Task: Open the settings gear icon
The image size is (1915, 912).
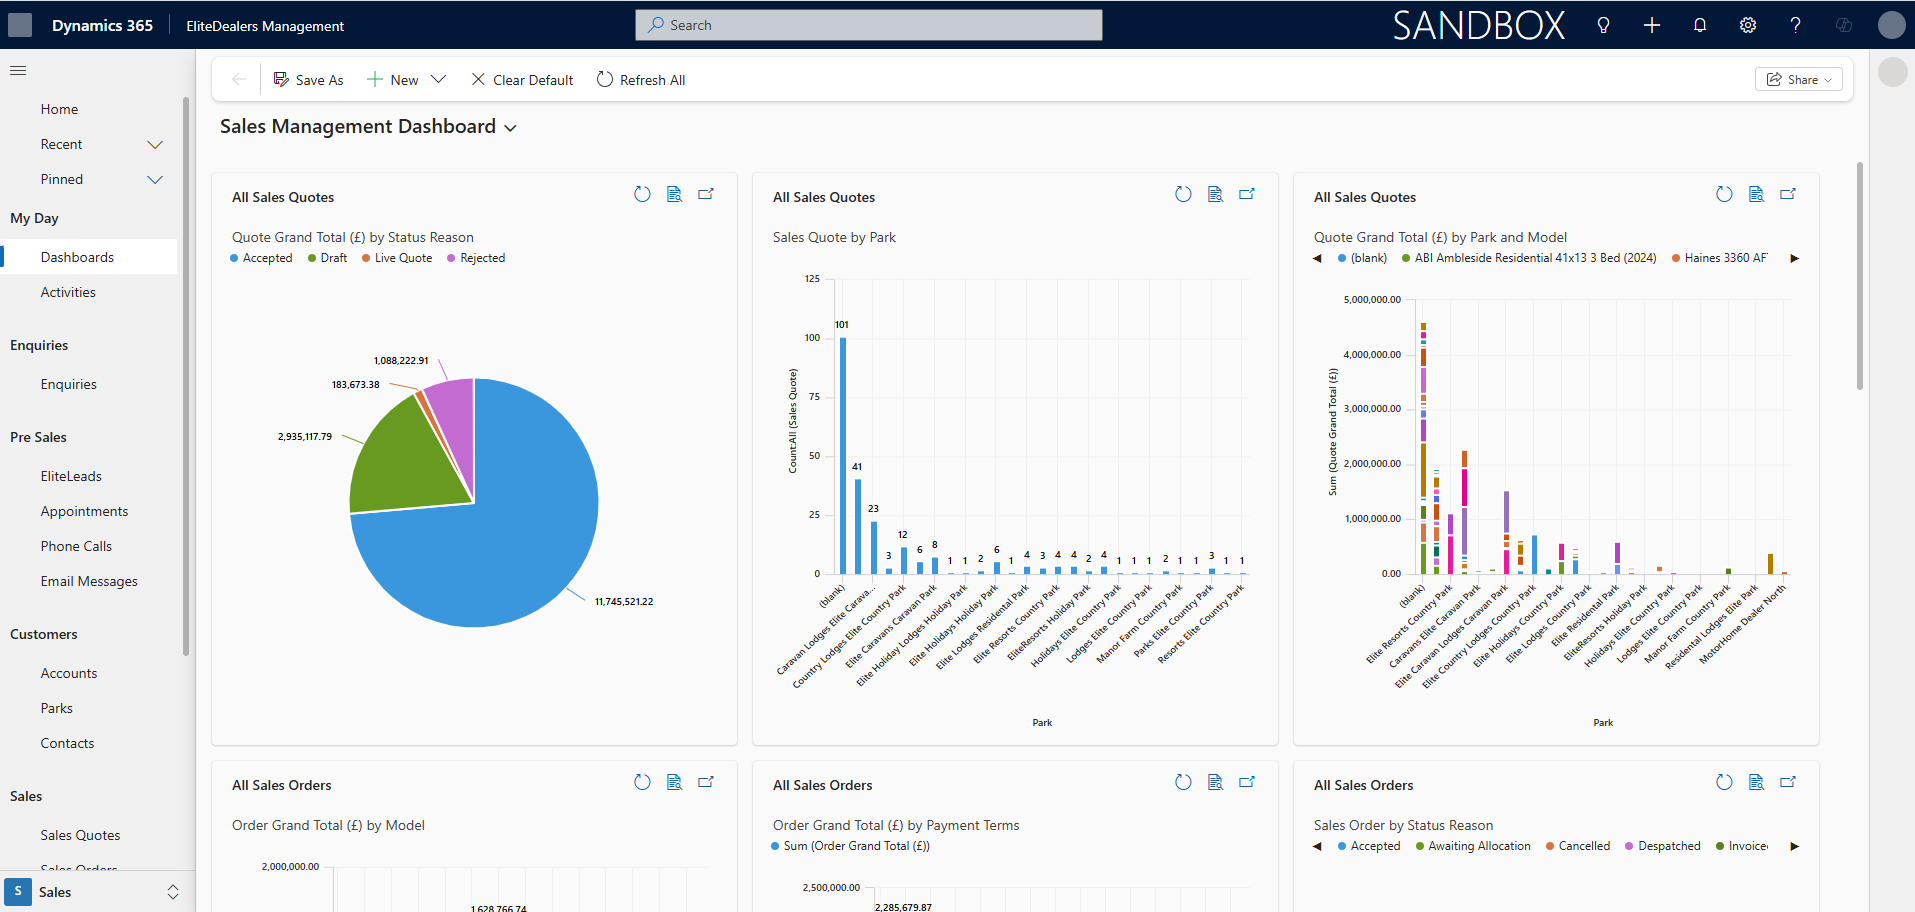Action: tap(1748, 25)
